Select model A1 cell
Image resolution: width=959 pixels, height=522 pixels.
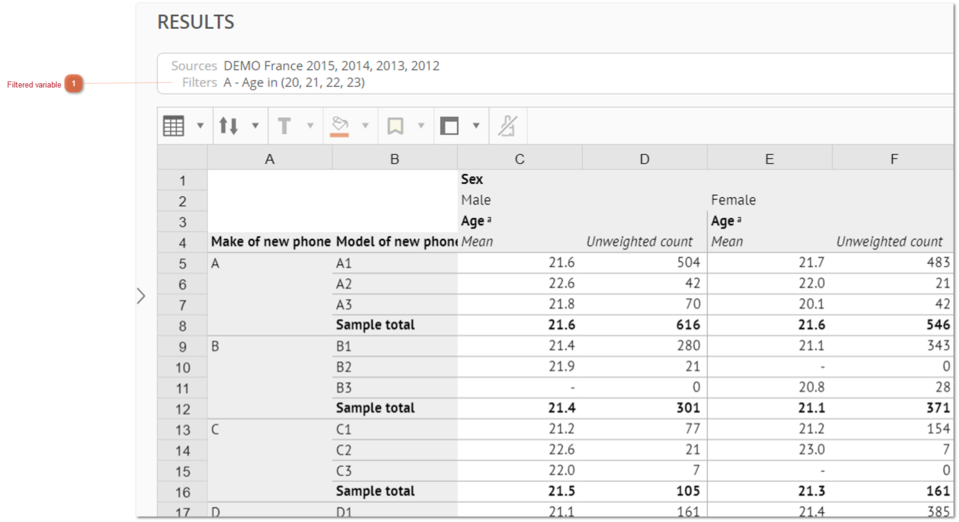tap(394, 264)
